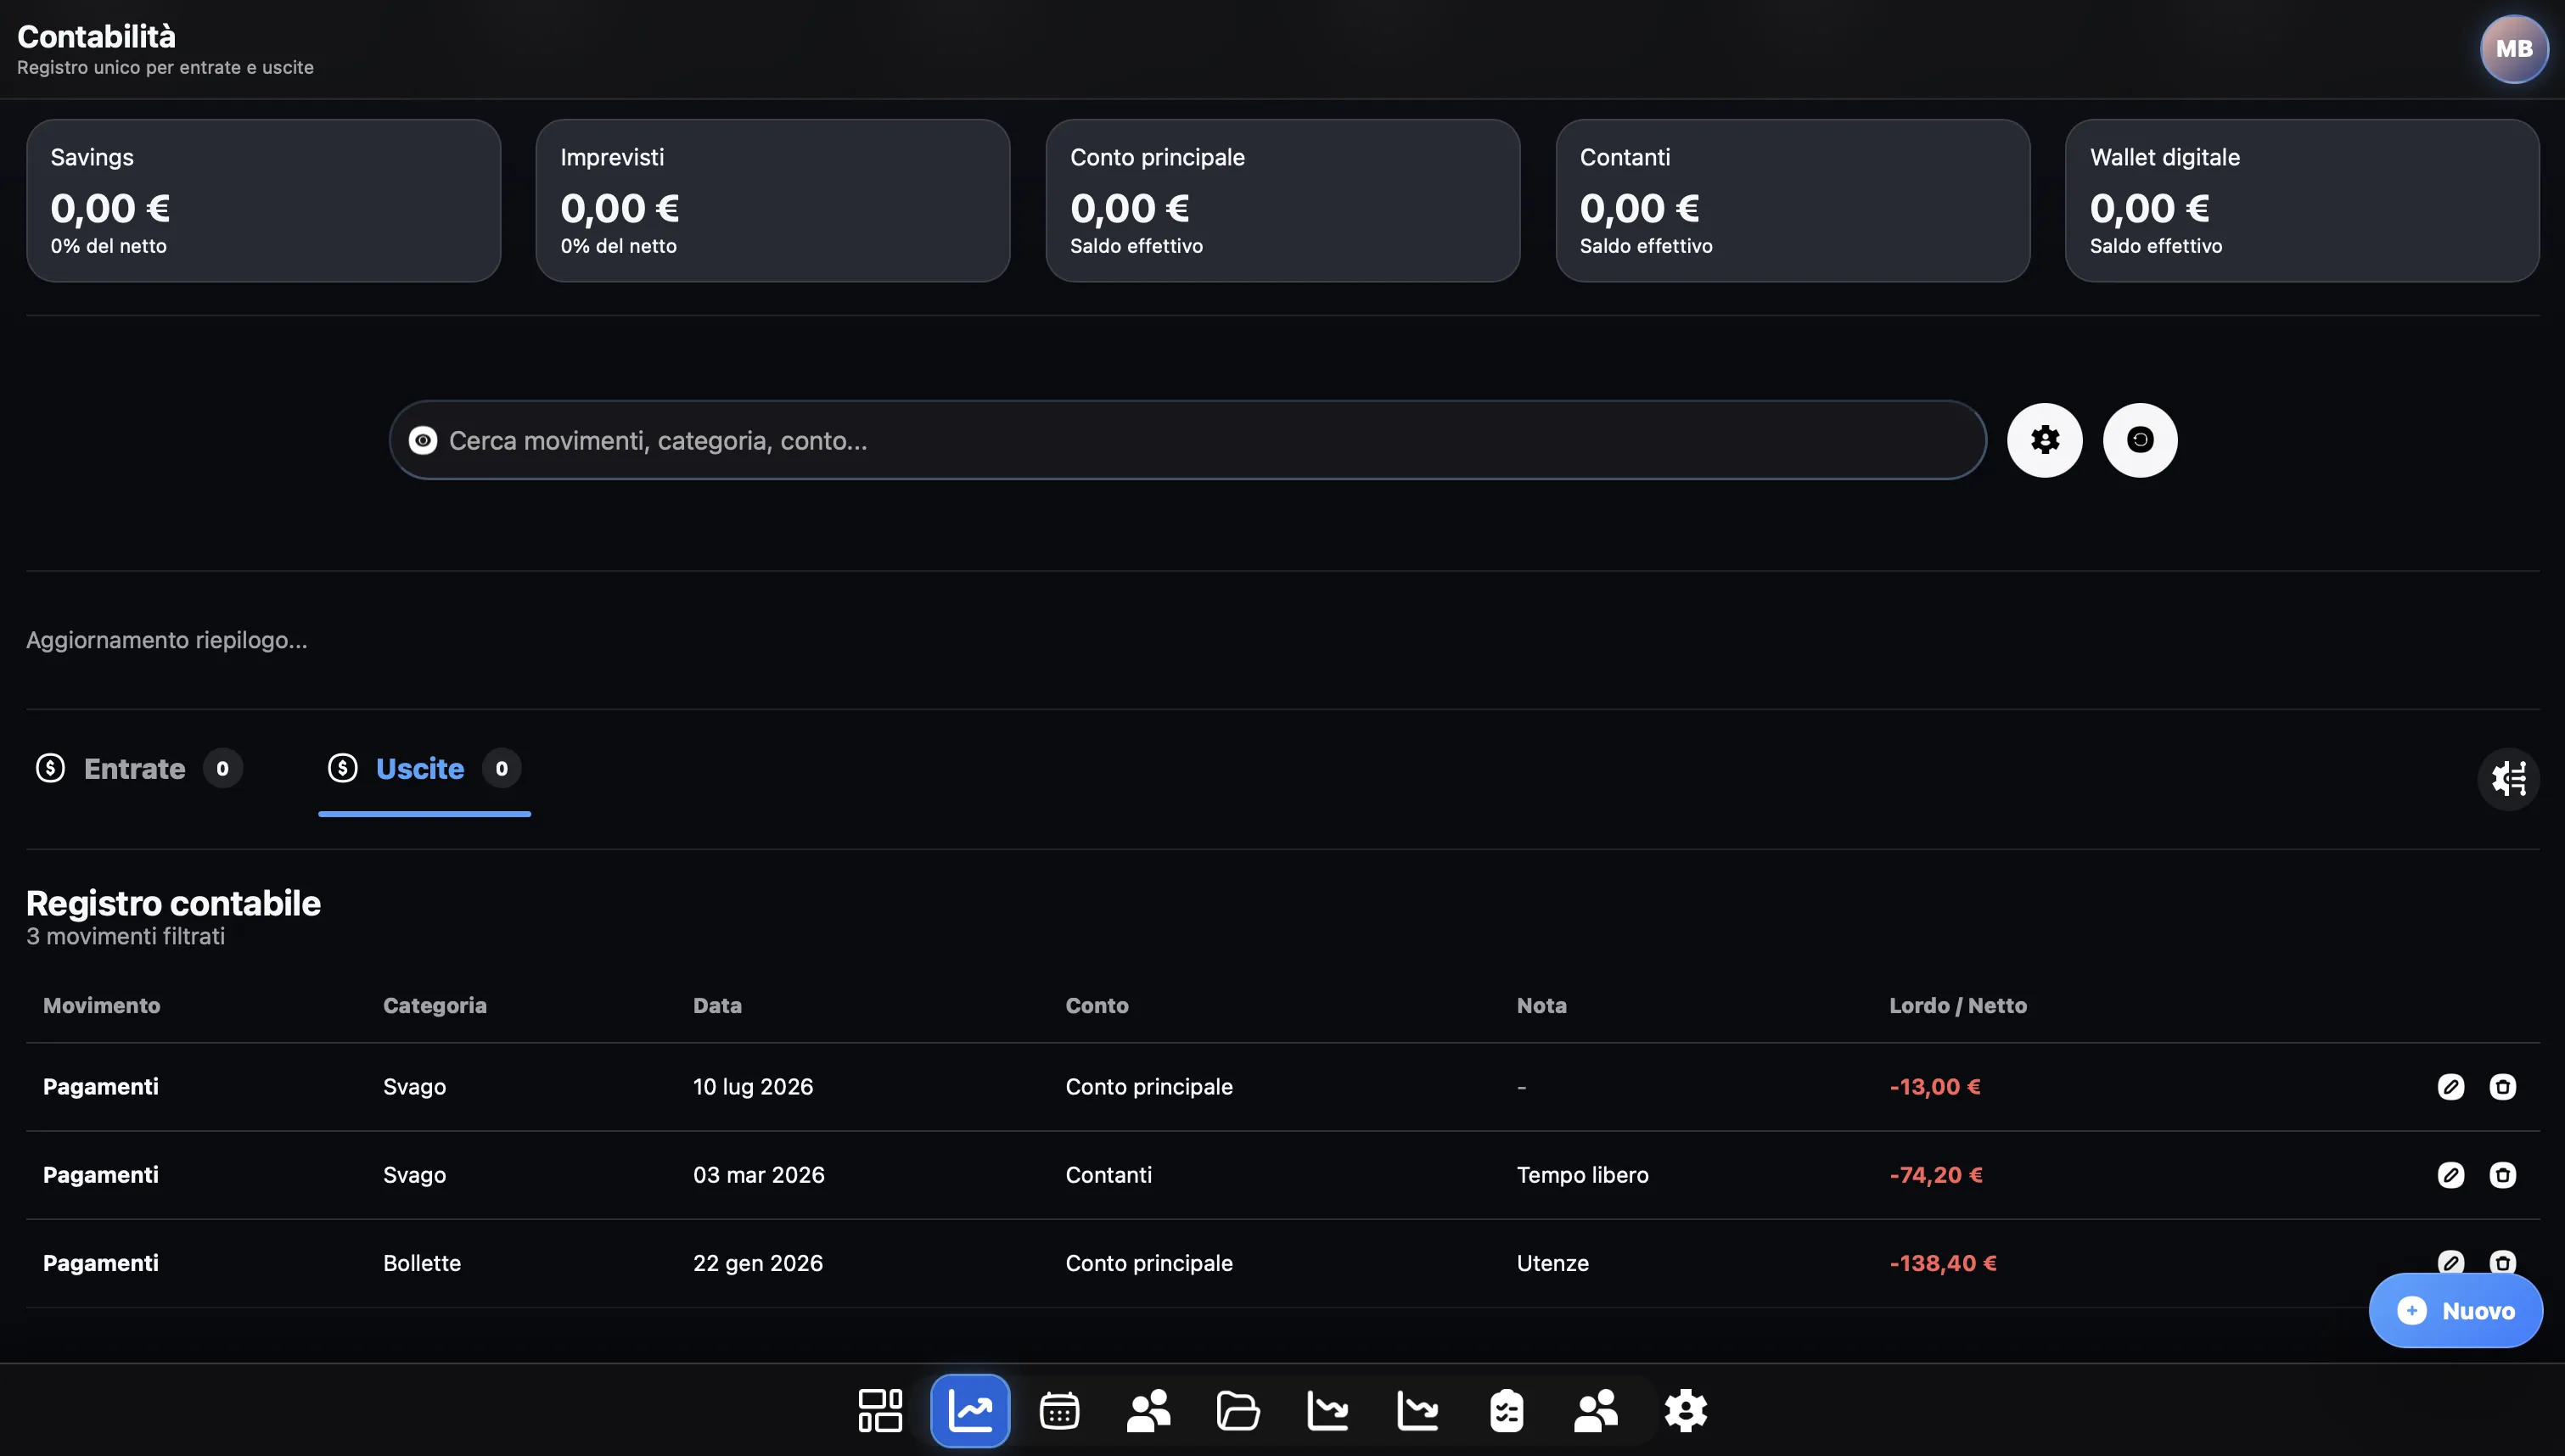Open the folder icon in bottom dock
Image resolution: width=2565 pixels, height=1456 pixels.
1238,1410
